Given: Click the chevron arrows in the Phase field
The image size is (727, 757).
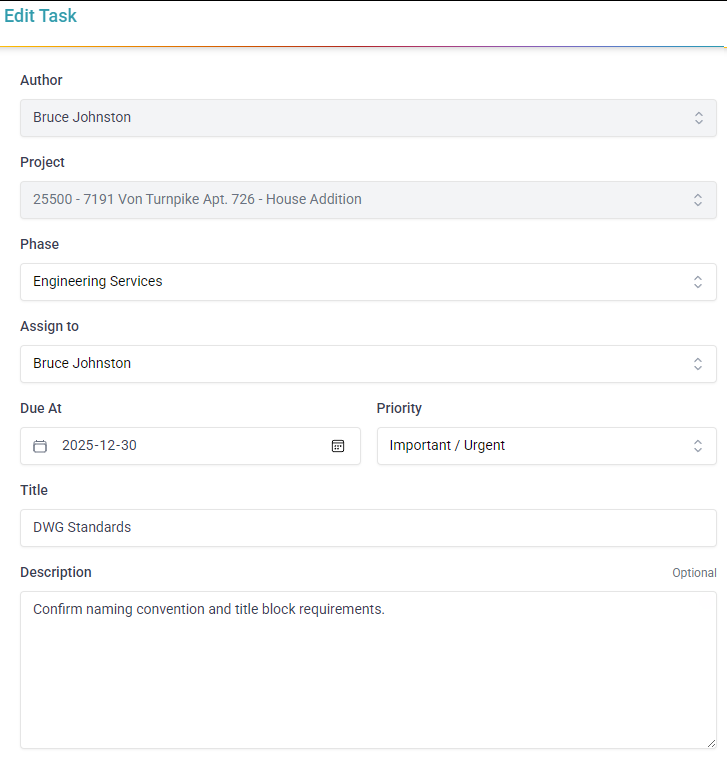Looking at the screenshot, I should (698, 282).
